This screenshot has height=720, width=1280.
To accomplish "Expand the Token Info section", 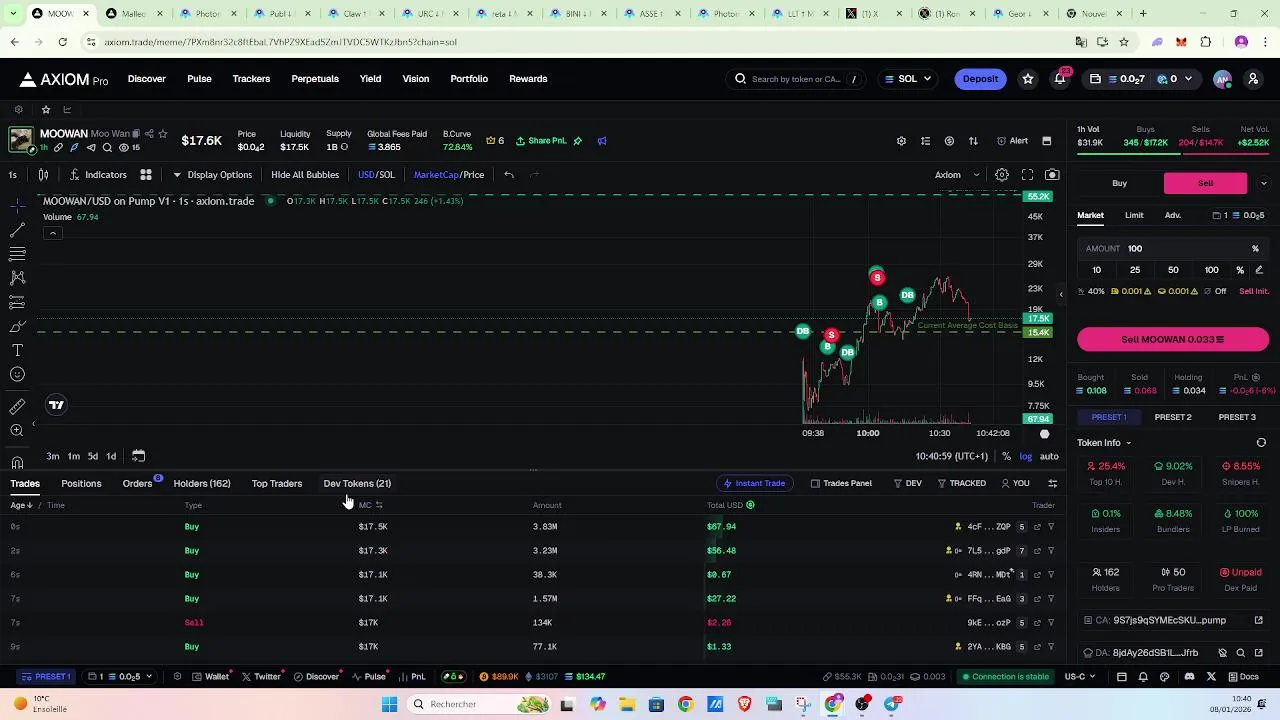I will [1104, 443].
